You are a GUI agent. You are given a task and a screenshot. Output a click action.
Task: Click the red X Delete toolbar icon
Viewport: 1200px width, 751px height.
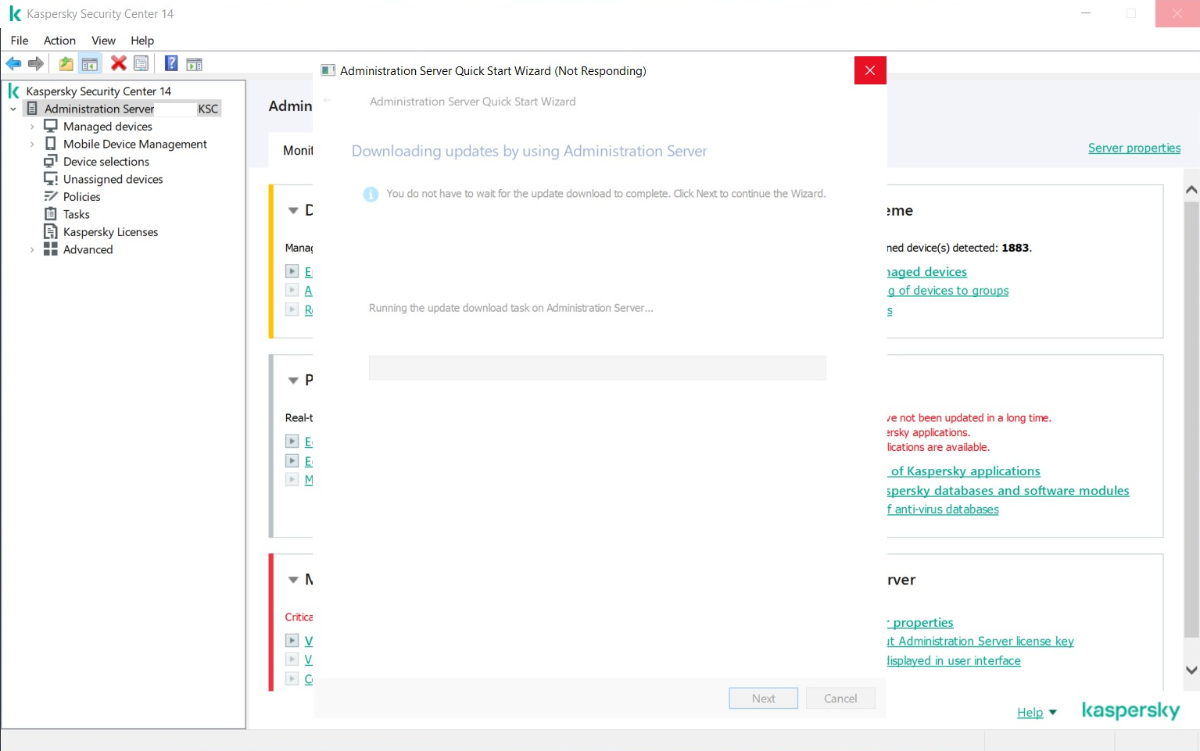118,64
